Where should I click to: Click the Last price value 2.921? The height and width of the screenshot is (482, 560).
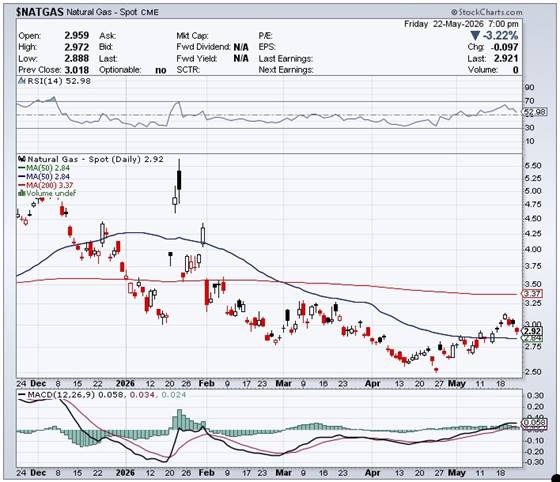[x=506, y=59]
